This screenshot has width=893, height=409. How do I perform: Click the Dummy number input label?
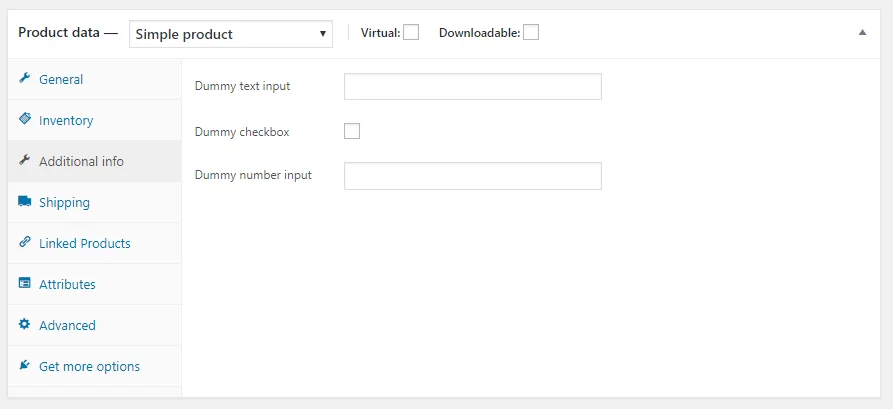coord(253,175)
